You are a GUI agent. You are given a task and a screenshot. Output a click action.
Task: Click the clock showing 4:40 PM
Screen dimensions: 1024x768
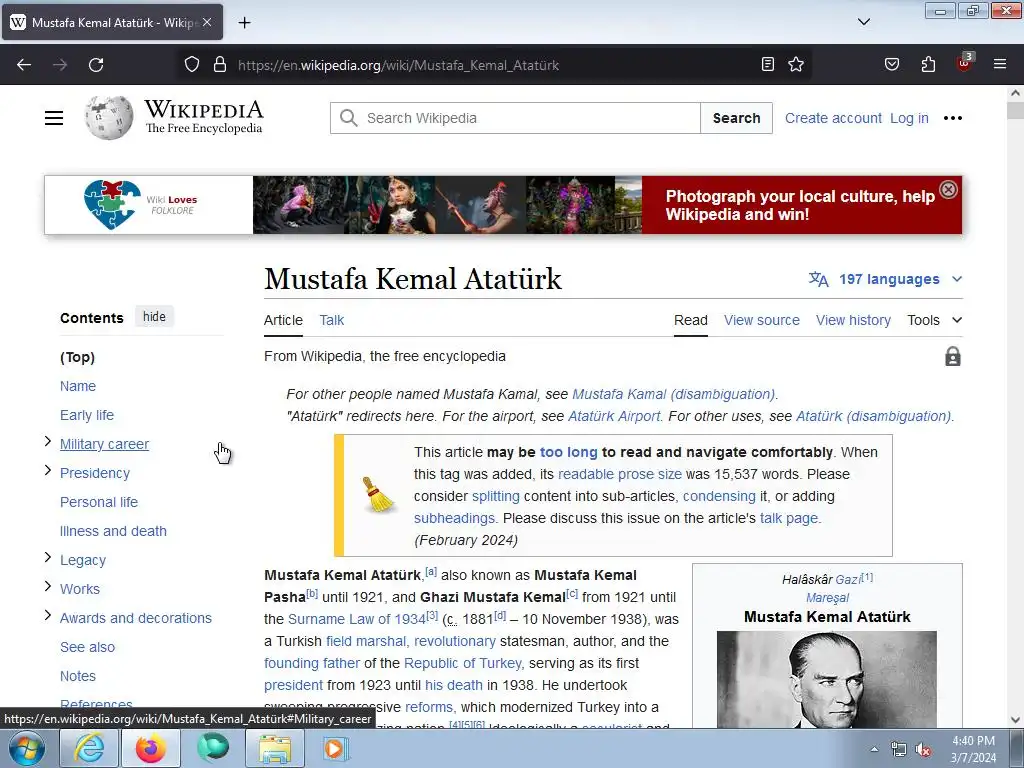click(x=973, y=741)
